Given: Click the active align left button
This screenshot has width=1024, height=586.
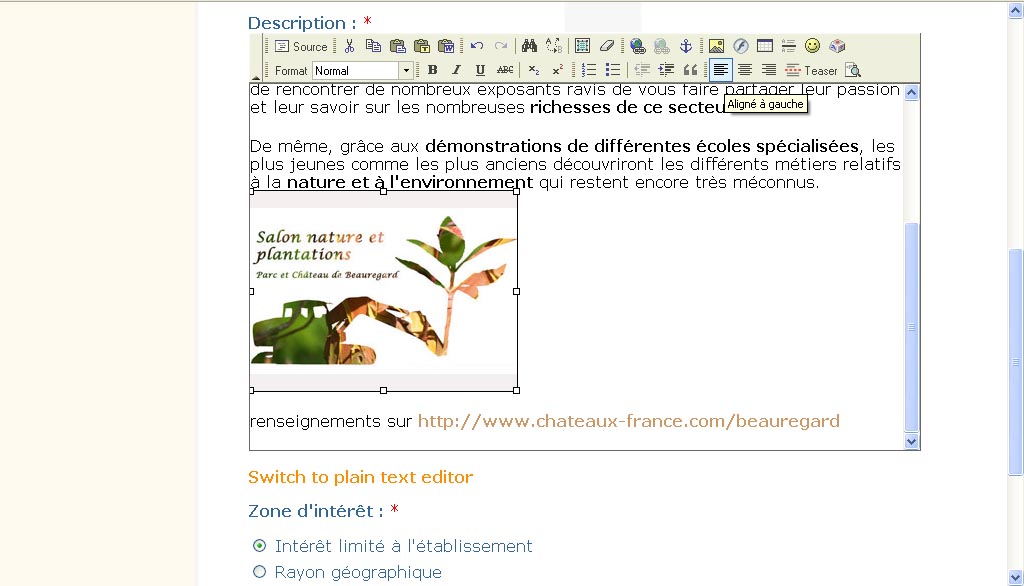Looking at the screenshot, I should (x=720, y=70).
